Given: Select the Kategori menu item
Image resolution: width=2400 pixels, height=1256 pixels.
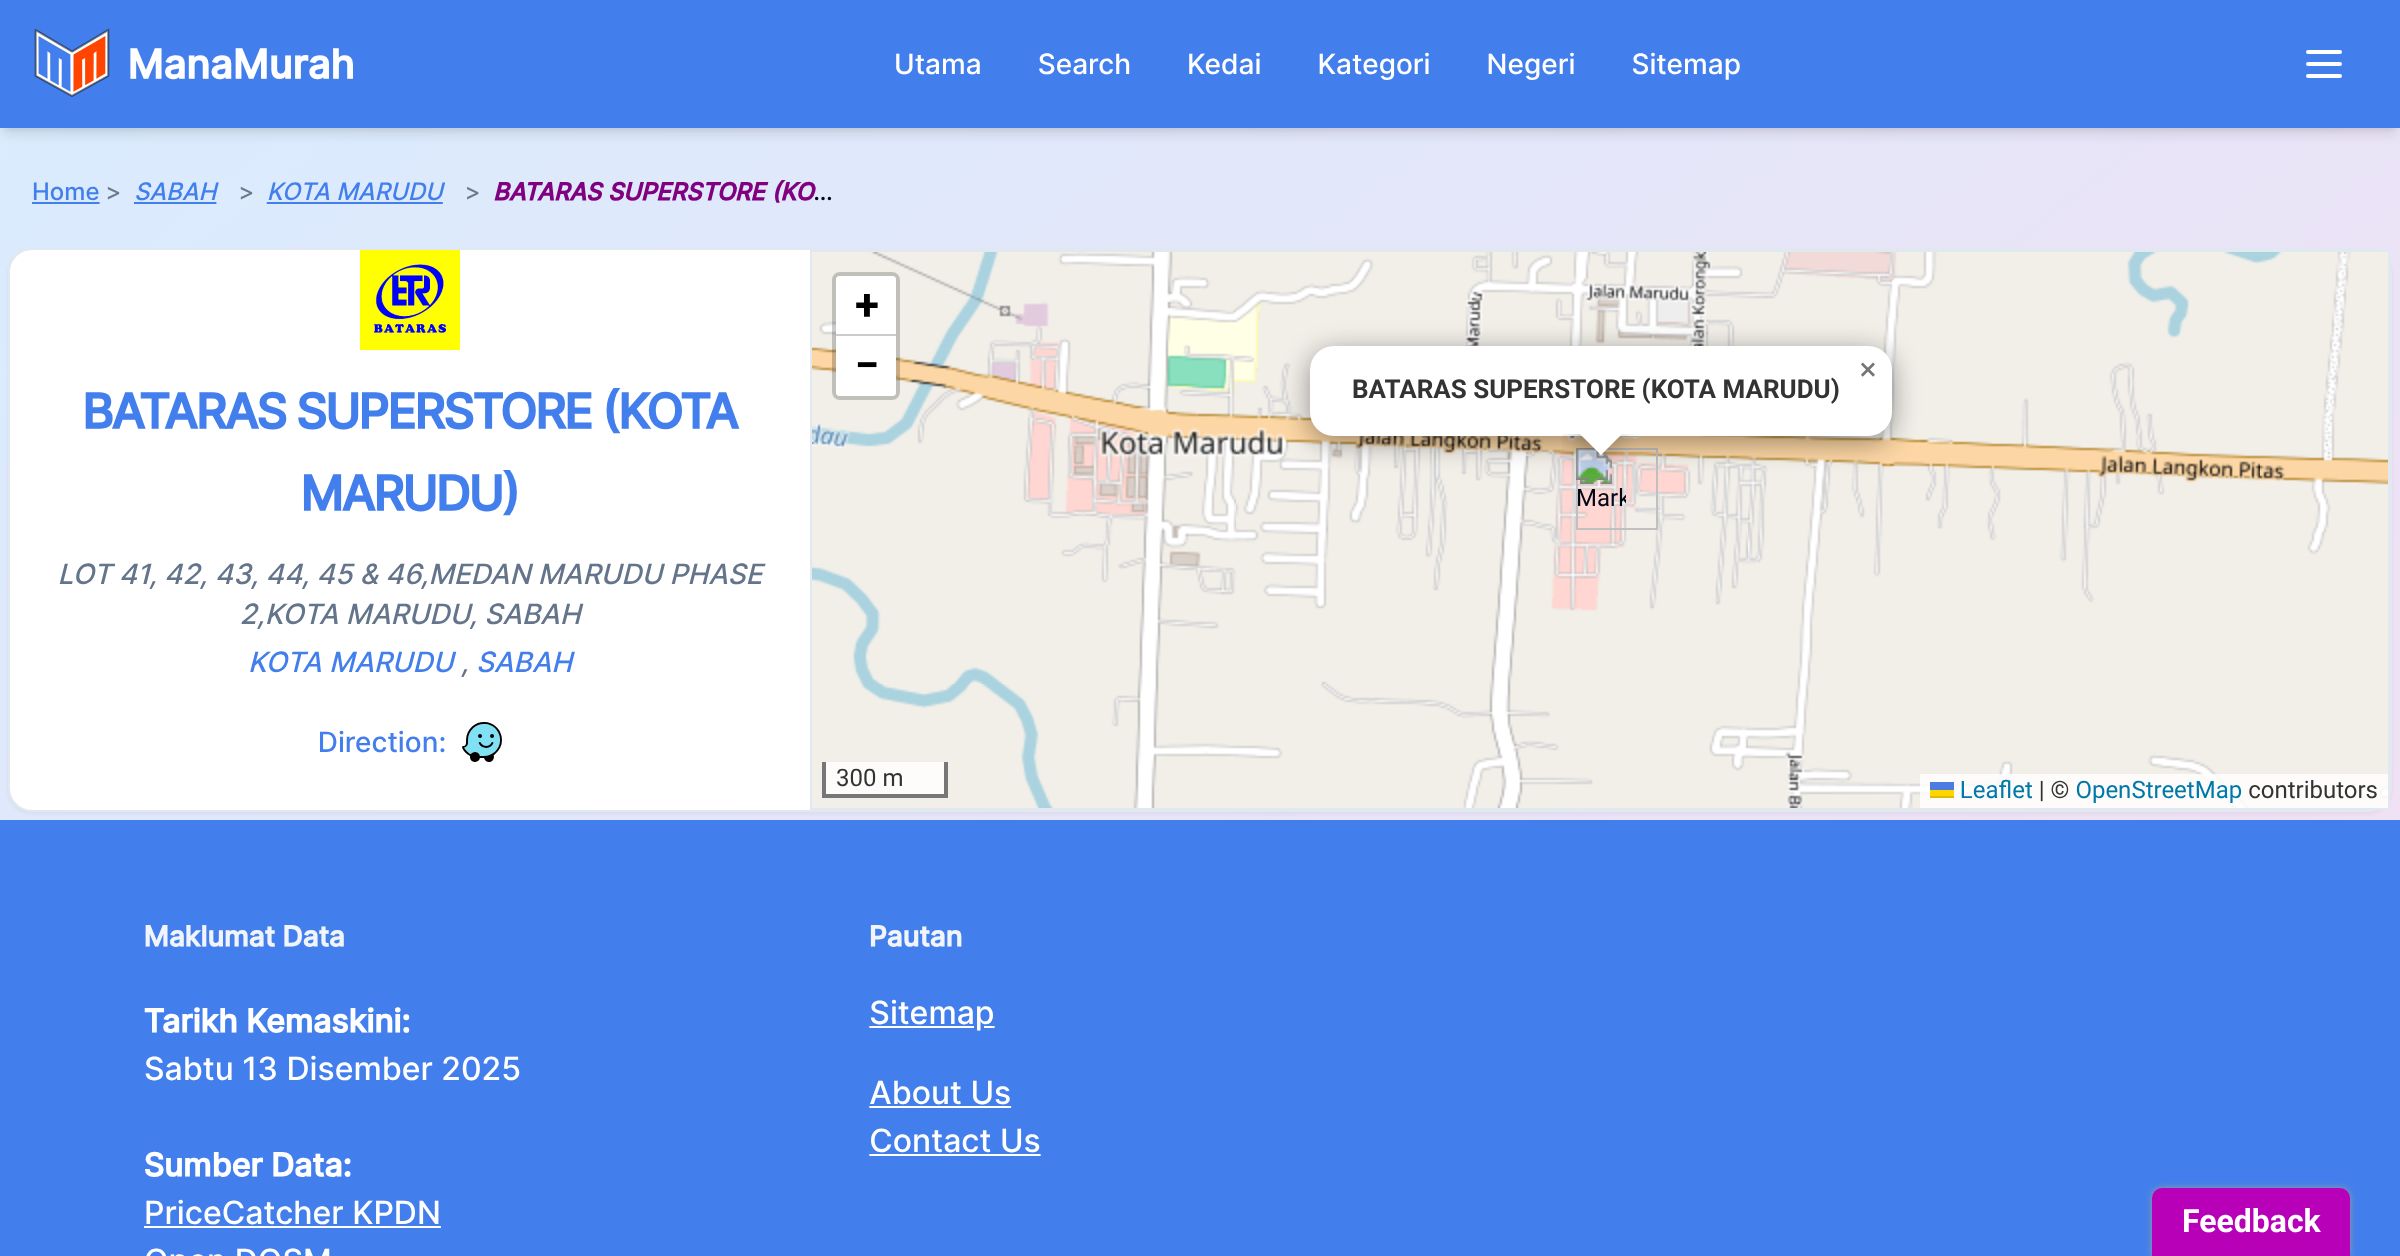Looking at the screenshot, I should (x=1373, y=64).
